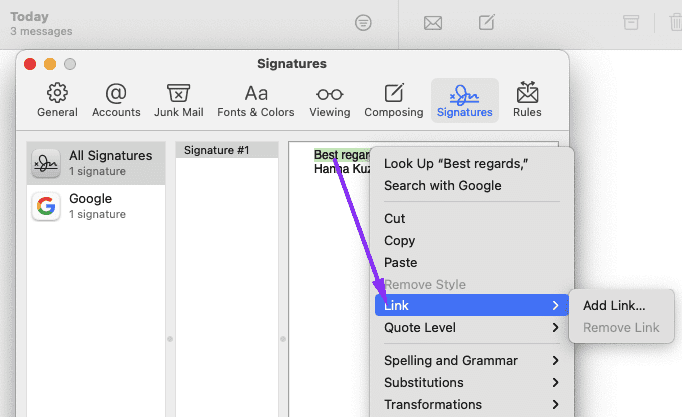Open the Accounts preferences pane
682x417 pixels.
click(116, 100)
